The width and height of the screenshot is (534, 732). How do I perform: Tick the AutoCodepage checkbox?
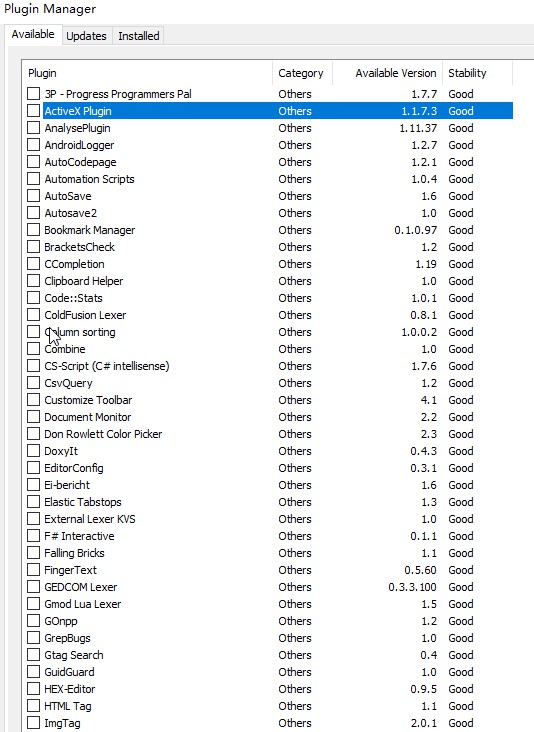33,162
